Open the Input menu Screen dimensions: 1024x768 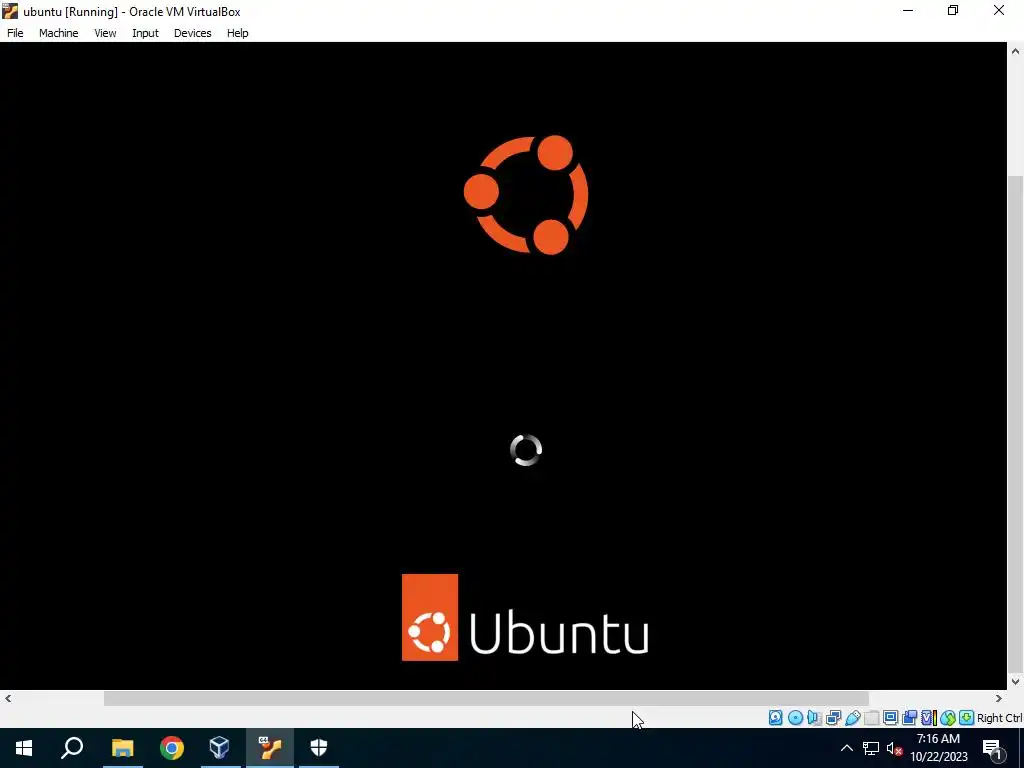pos(145,33)
